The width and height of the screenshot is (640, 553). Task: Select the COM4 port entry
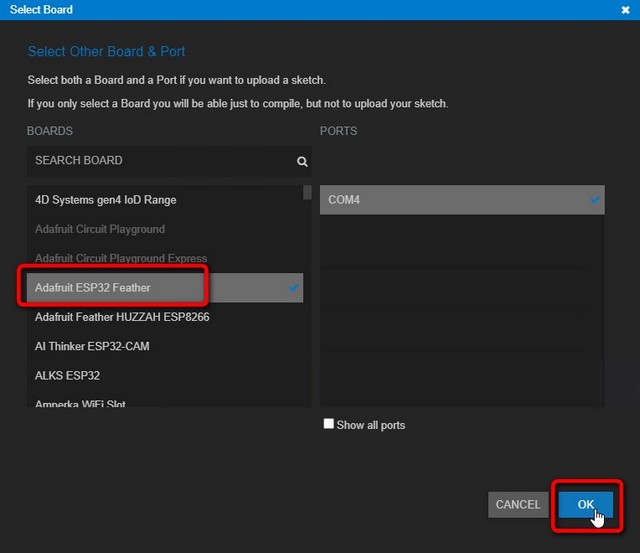pyautogui.click(x=462, y=200)
